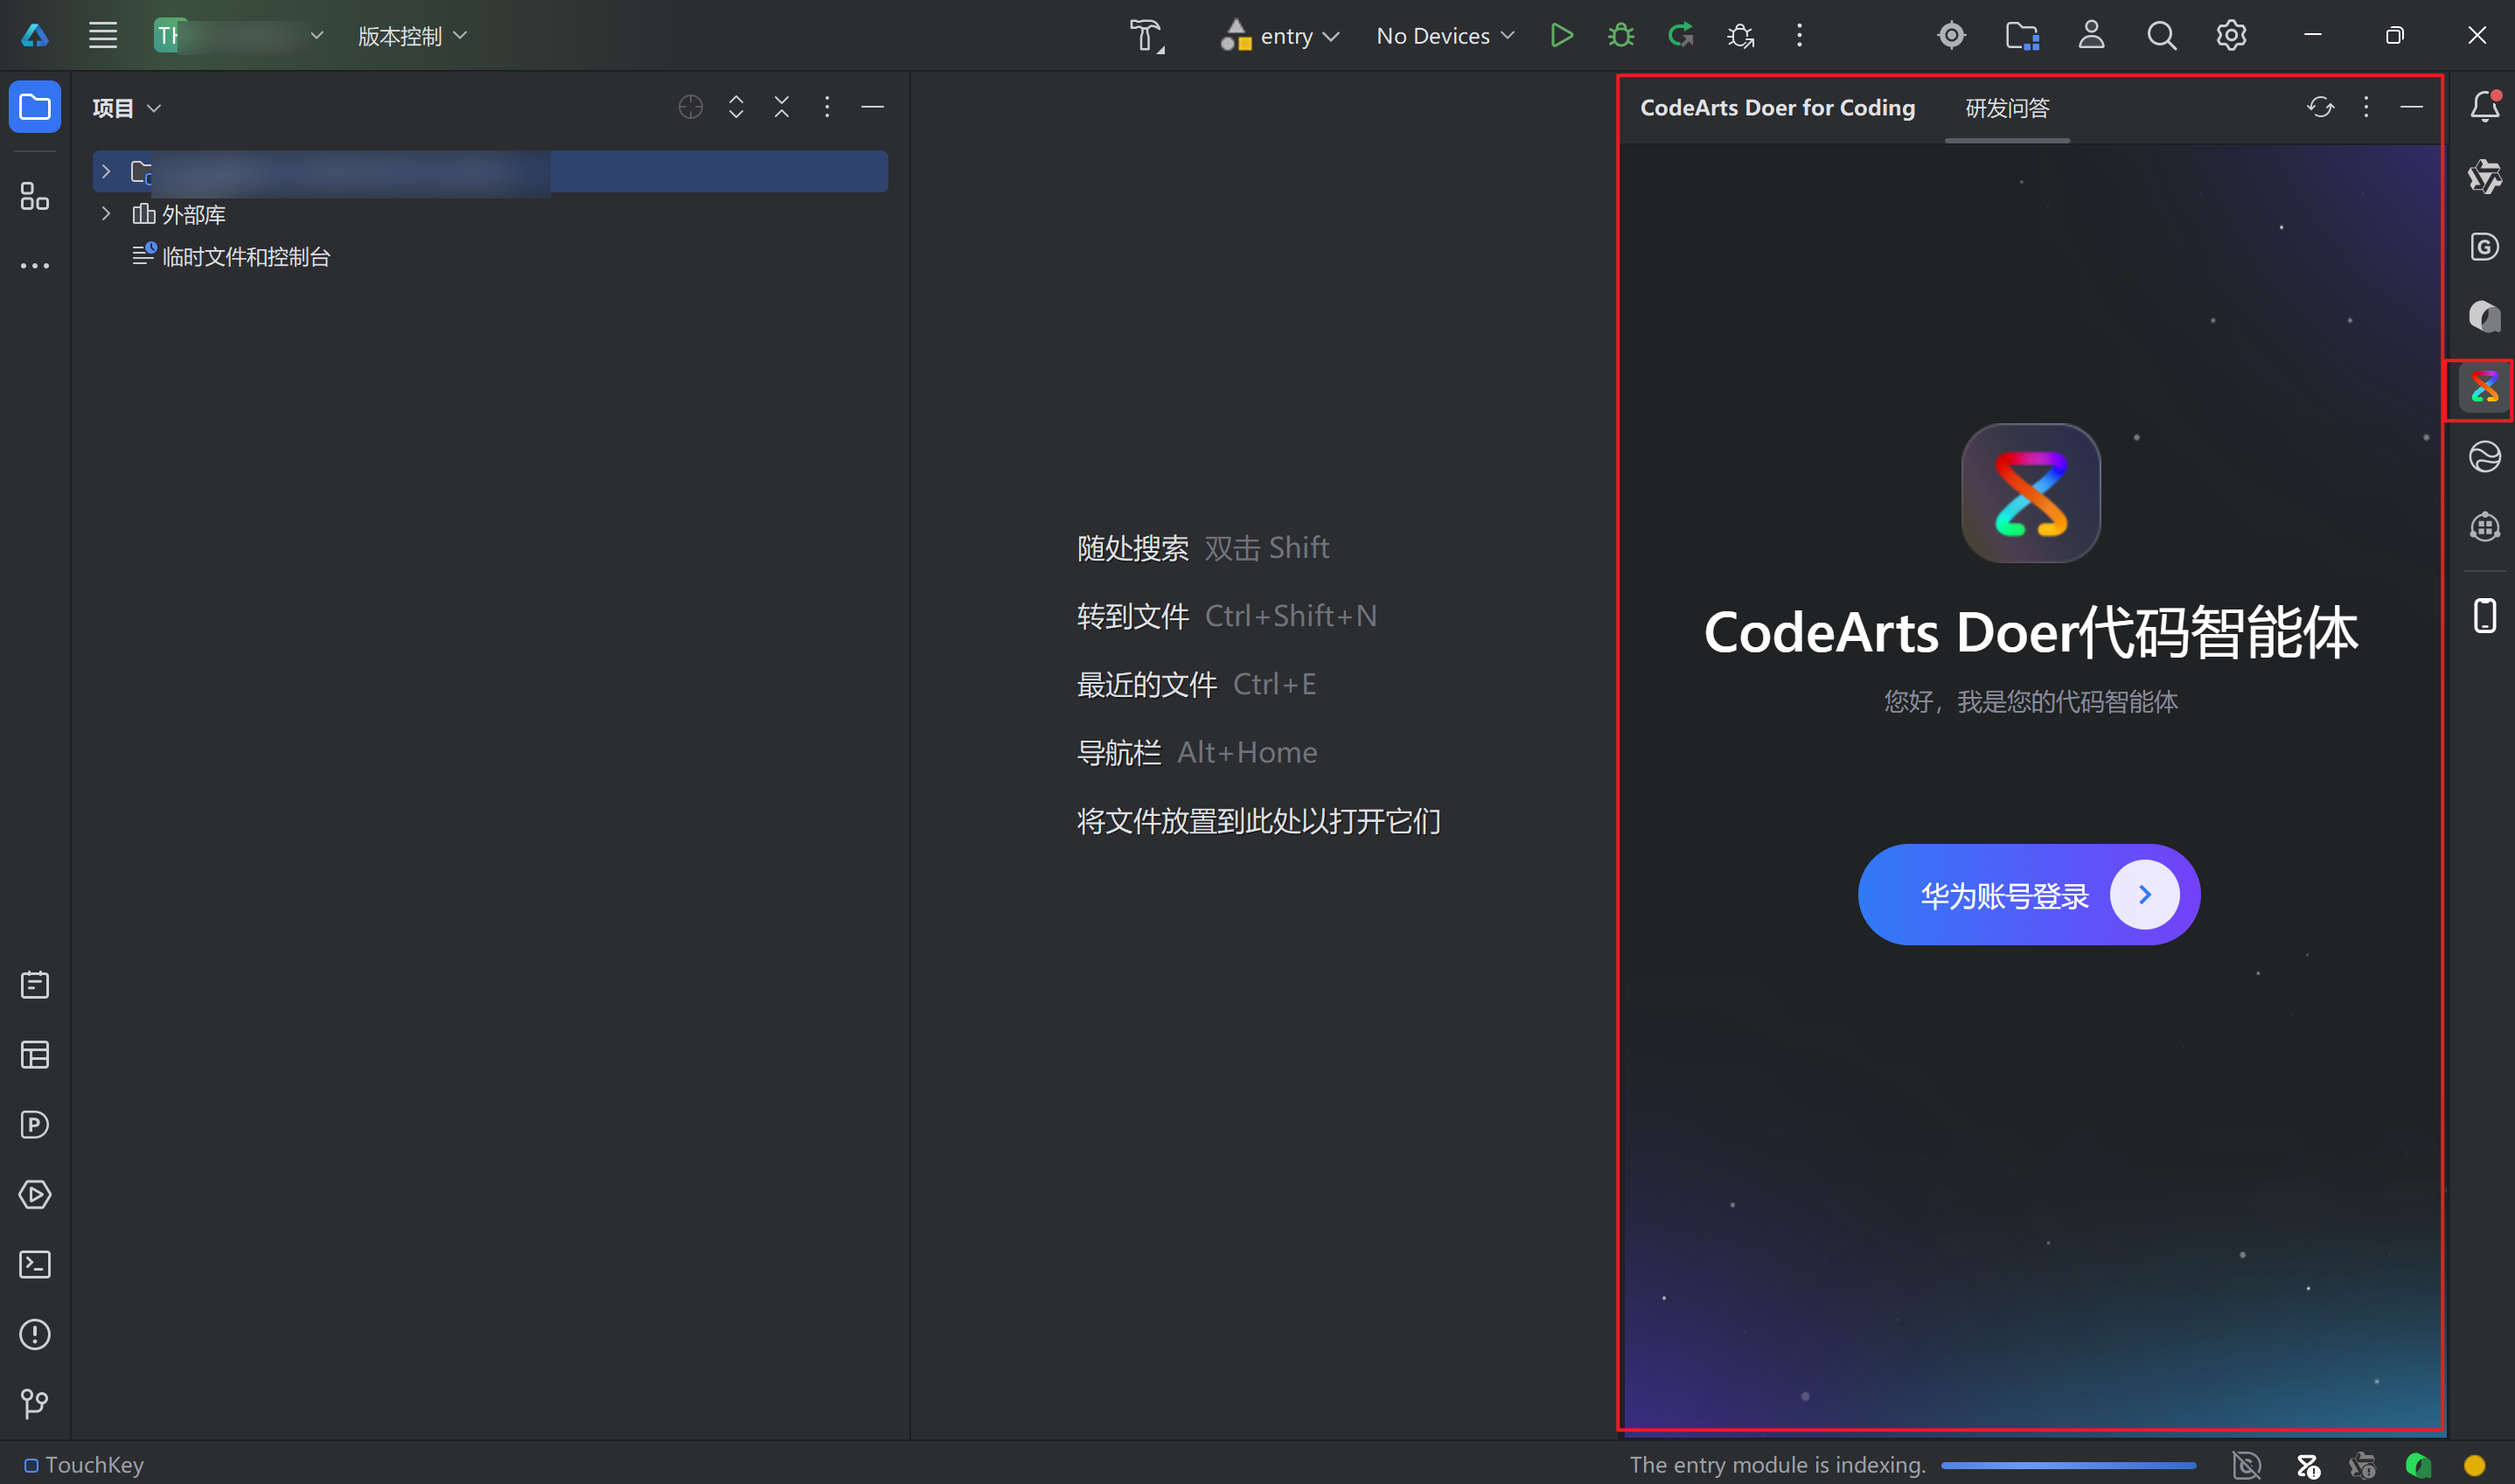Screen dimensions: 2515x1484
Task: Open the Terminal tool window
Action: pyautogui.click(x=35, y=1265)
